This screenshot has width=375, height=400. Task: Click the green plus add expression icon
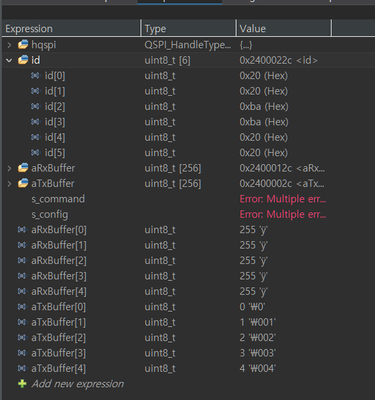[x=22, y=384]
